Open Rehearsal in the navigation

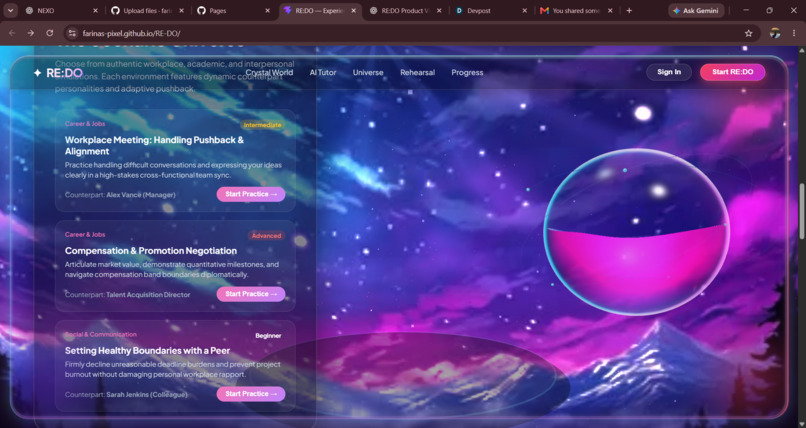pyautogui.click(x=417, y=72)
